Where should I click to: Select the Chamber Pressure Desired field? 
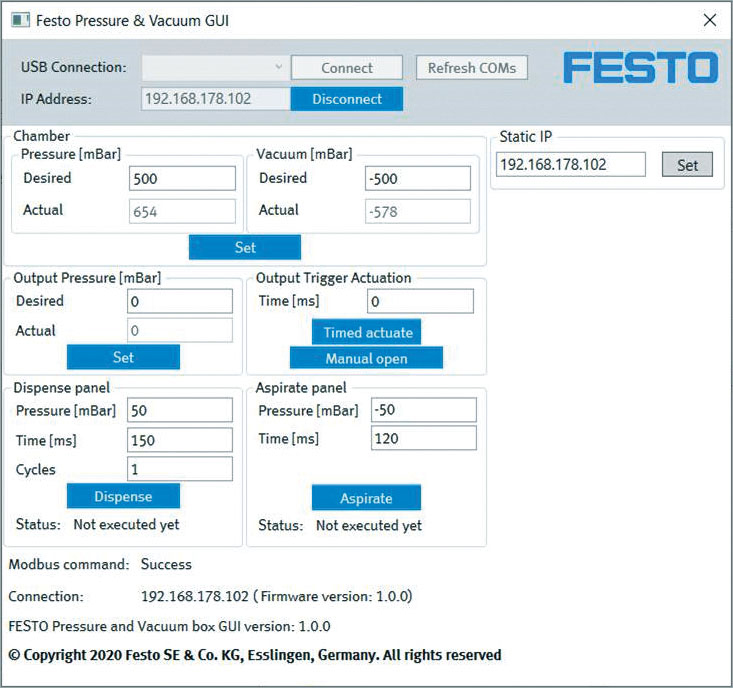[x=182, y=178]
